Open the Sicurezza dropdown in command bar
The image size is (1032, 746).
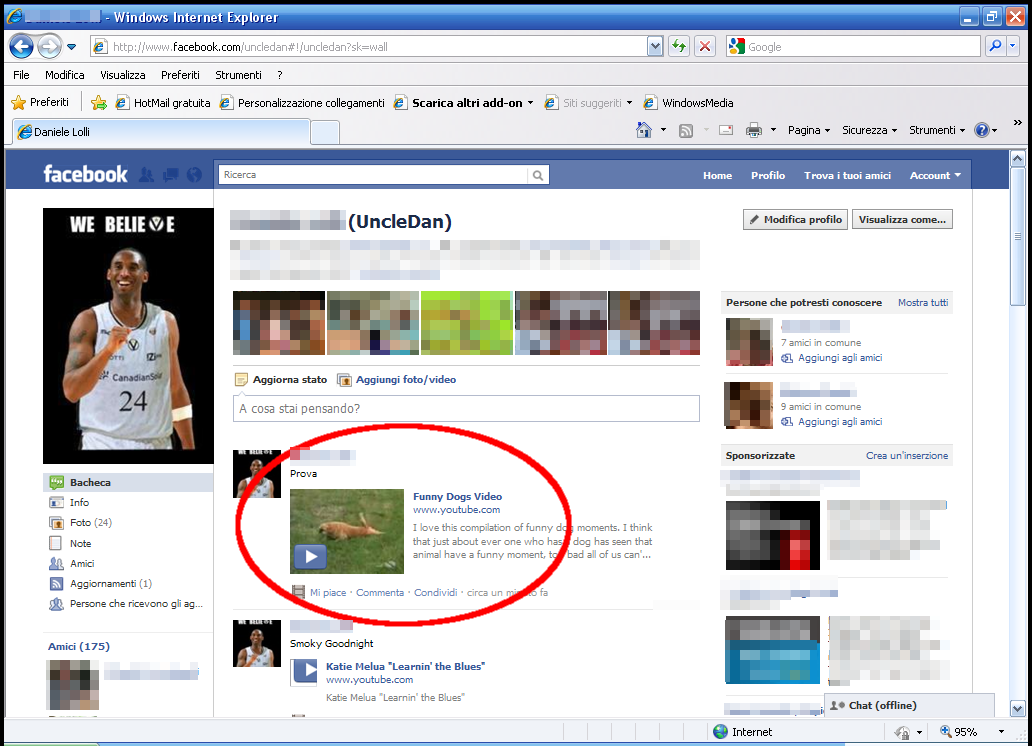(x=869, y=130)
